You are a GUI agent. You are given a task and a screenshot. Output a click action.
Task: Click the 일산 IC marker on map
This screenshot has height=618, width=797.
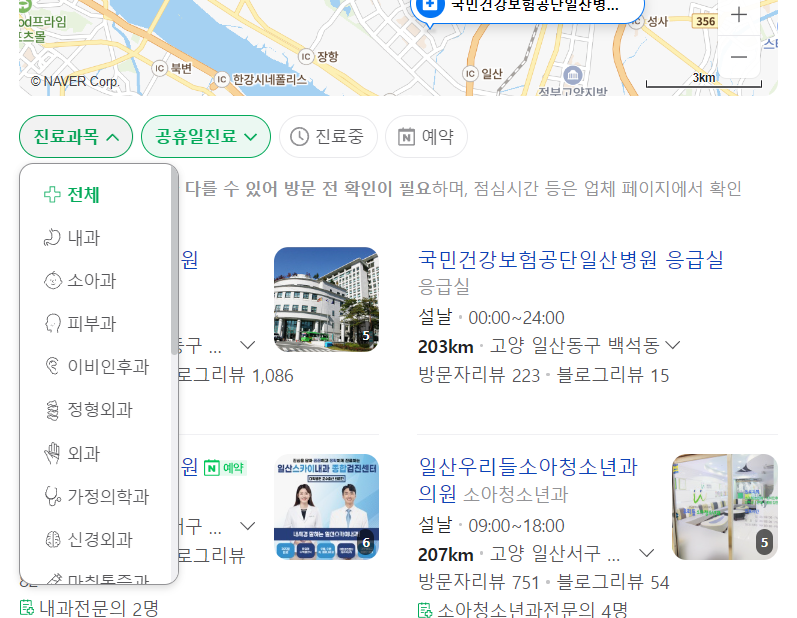[x=470, y=73]
